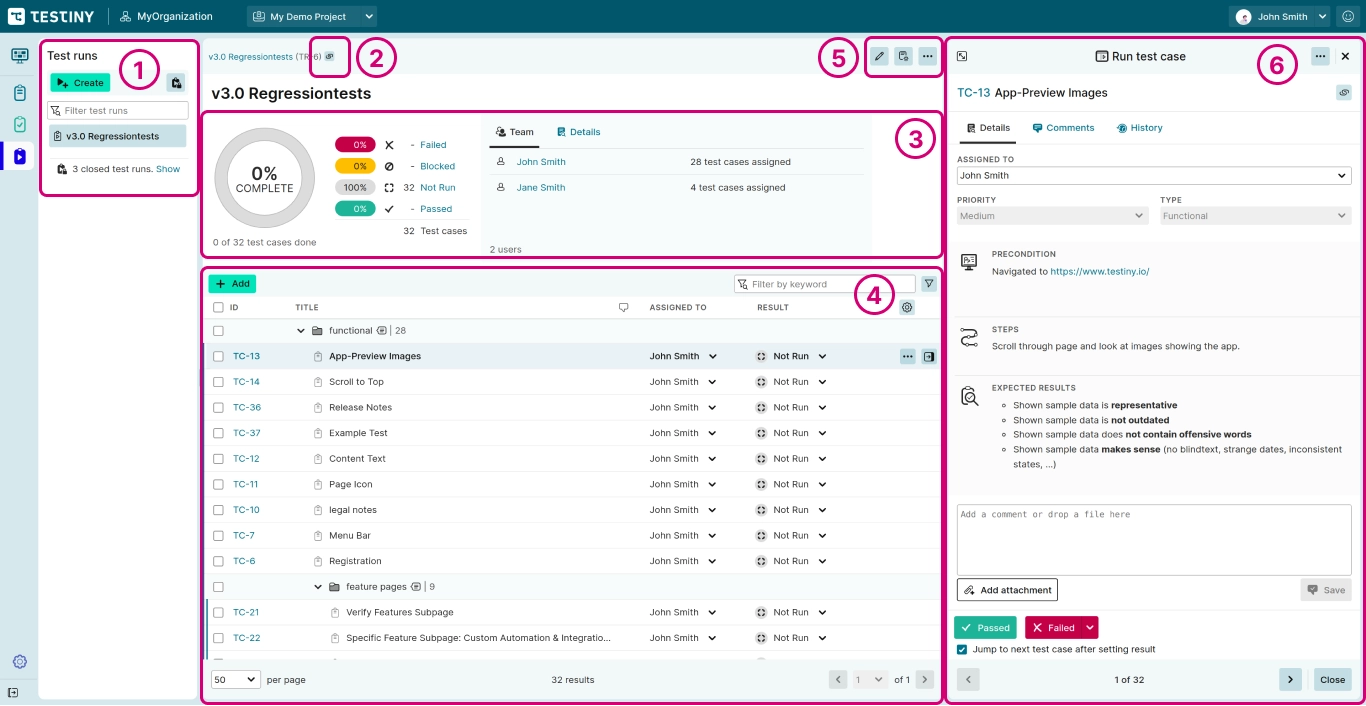Open the Details tab in summary panel
1366x706 pixels.
pyautogui.click(x=578, y=132)
